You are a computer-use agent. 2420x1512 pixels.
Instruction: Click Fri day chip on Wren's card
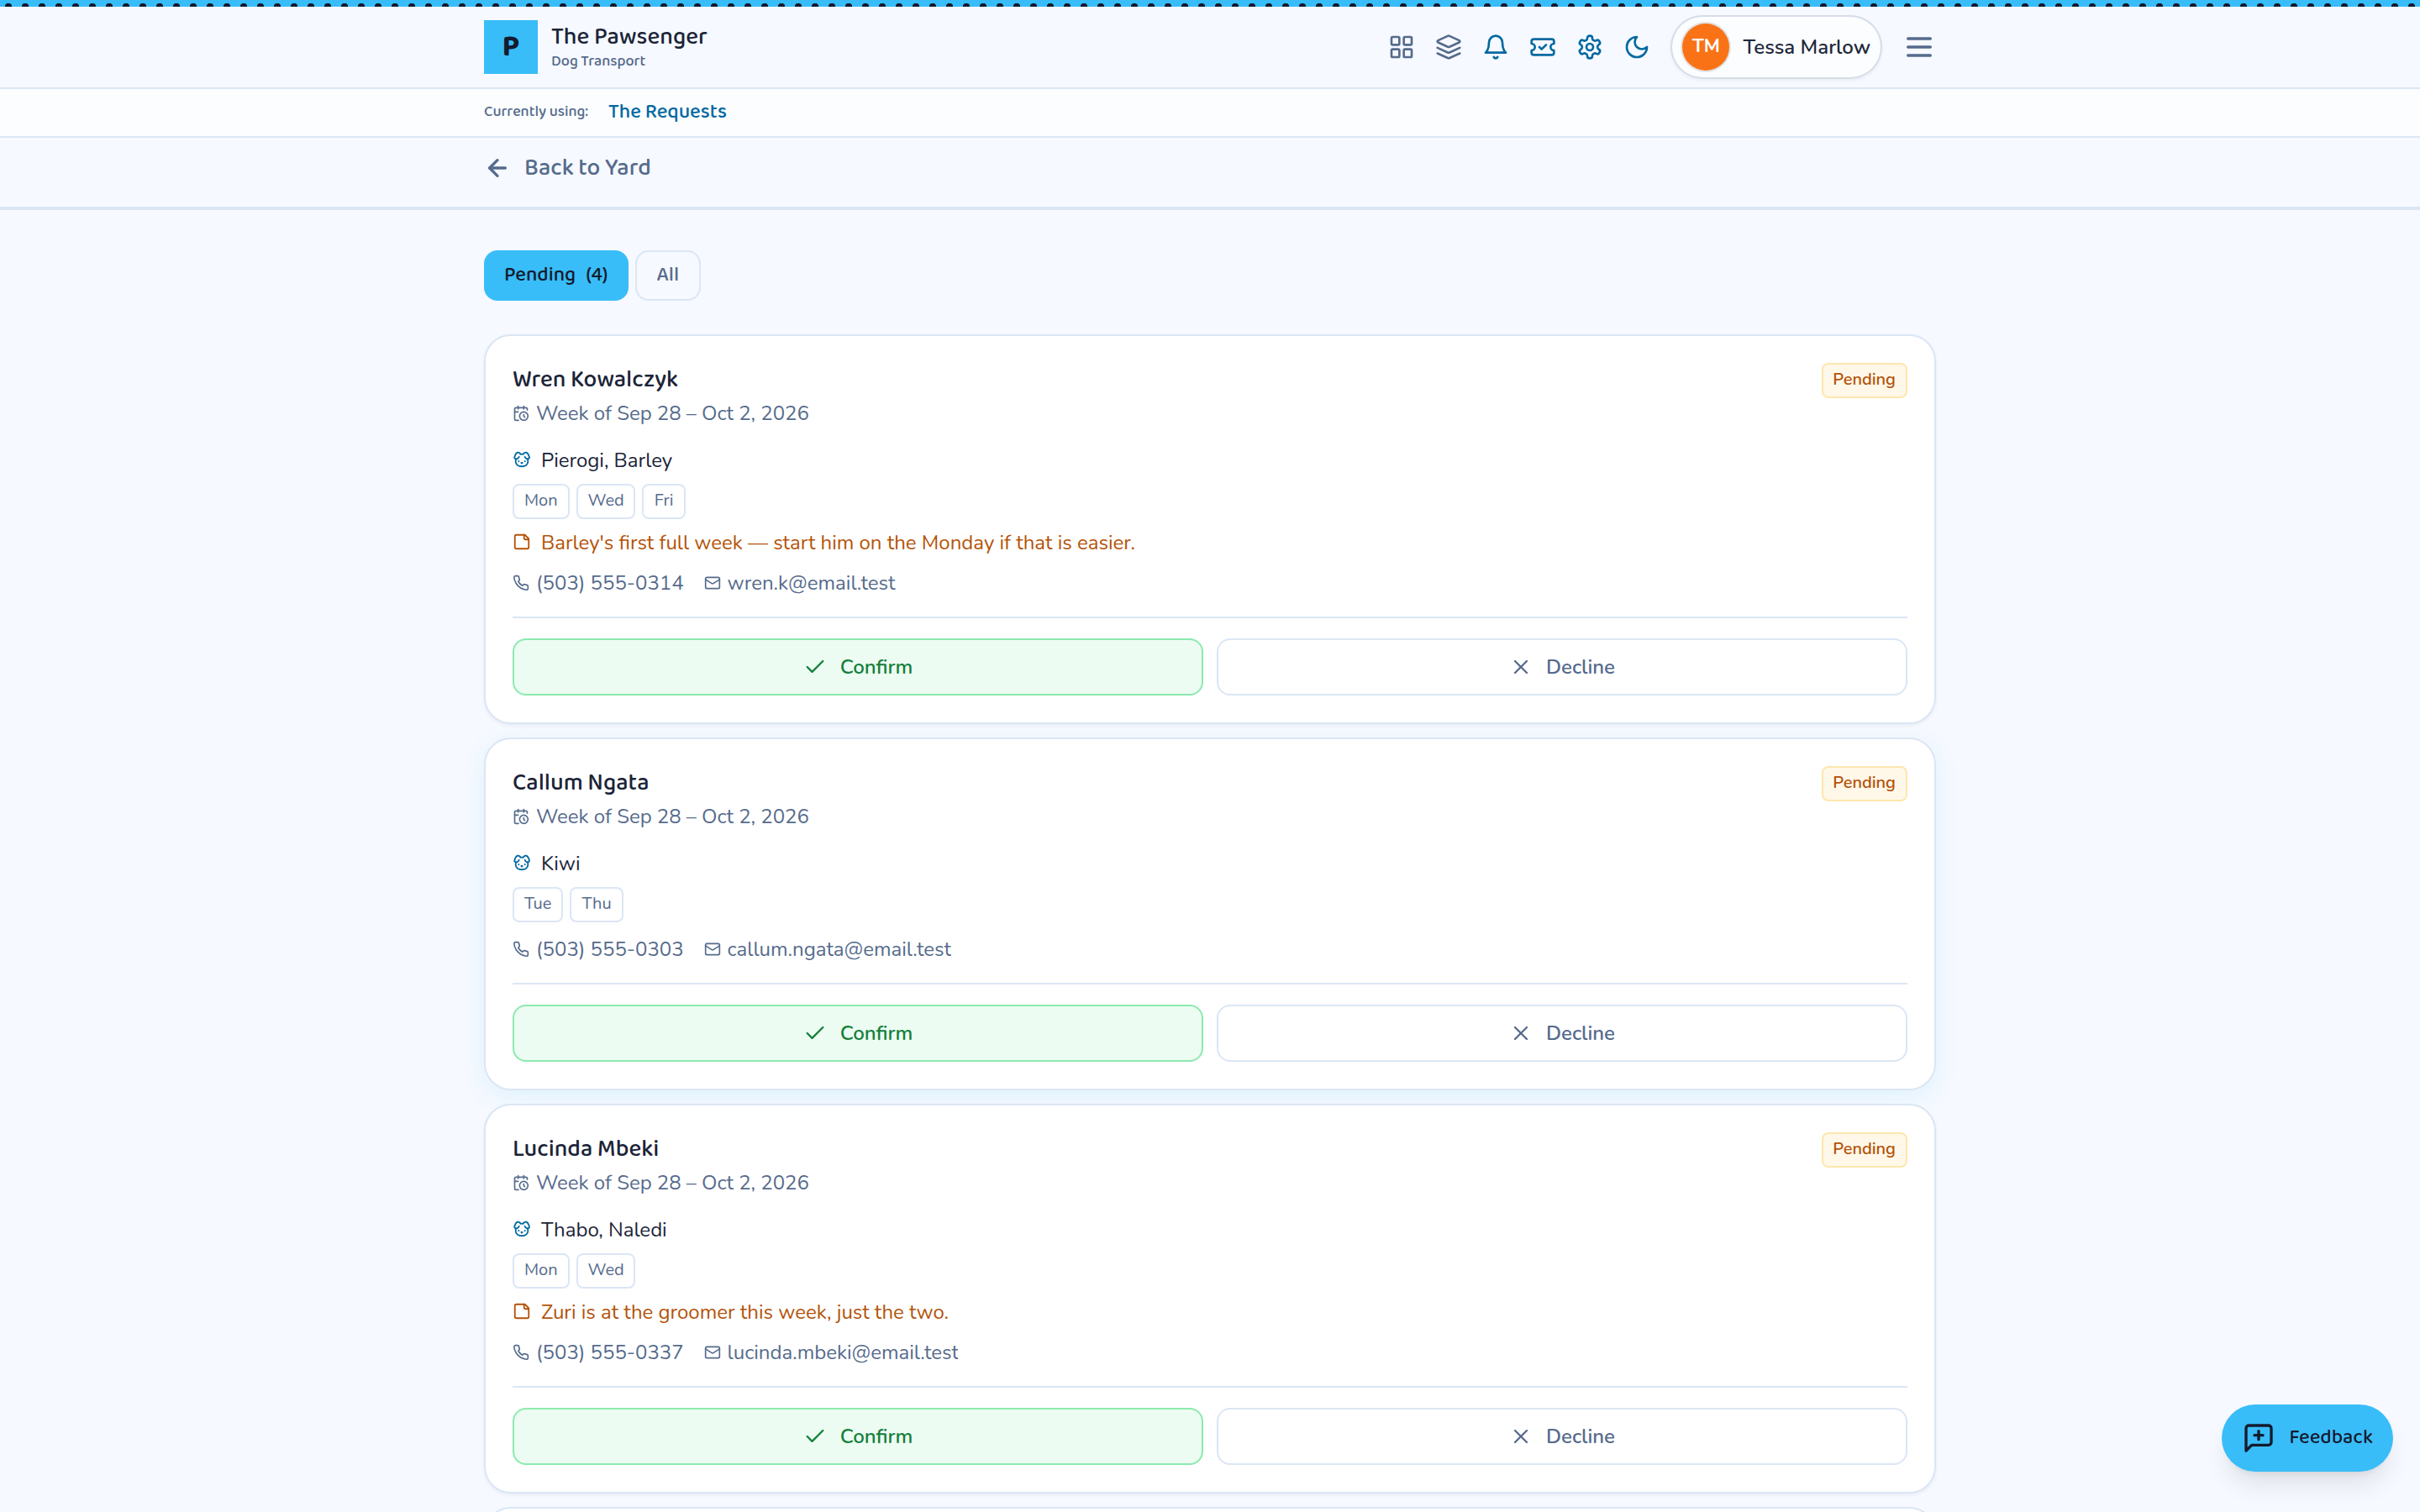[x=663, y=501]
